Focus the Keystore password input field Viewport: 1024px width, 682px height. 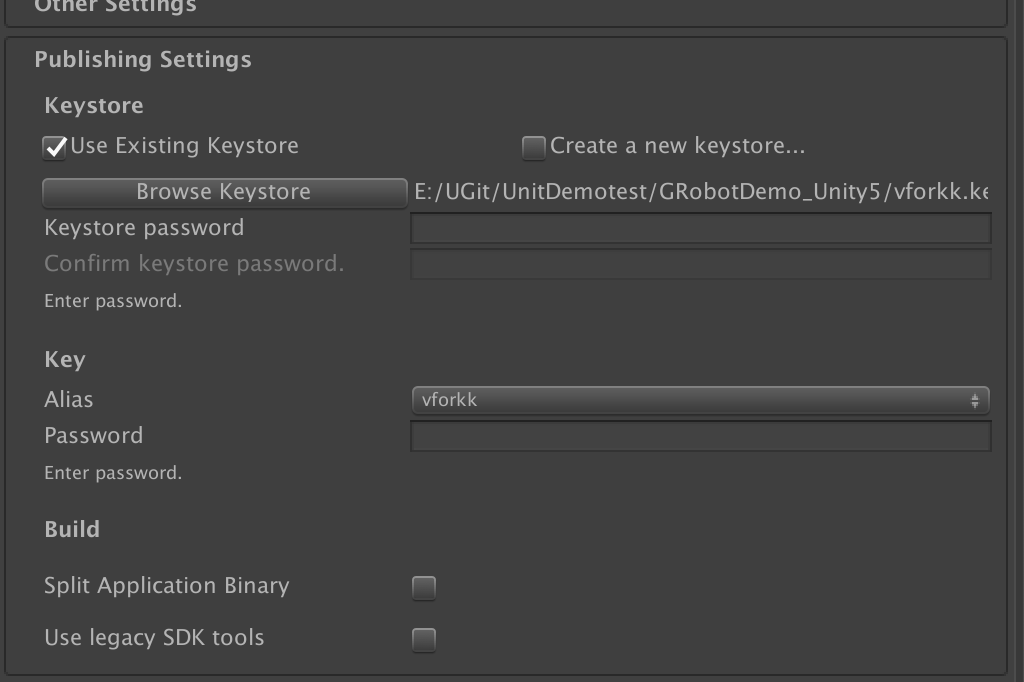pyautogui.click(x=701, y=228)
